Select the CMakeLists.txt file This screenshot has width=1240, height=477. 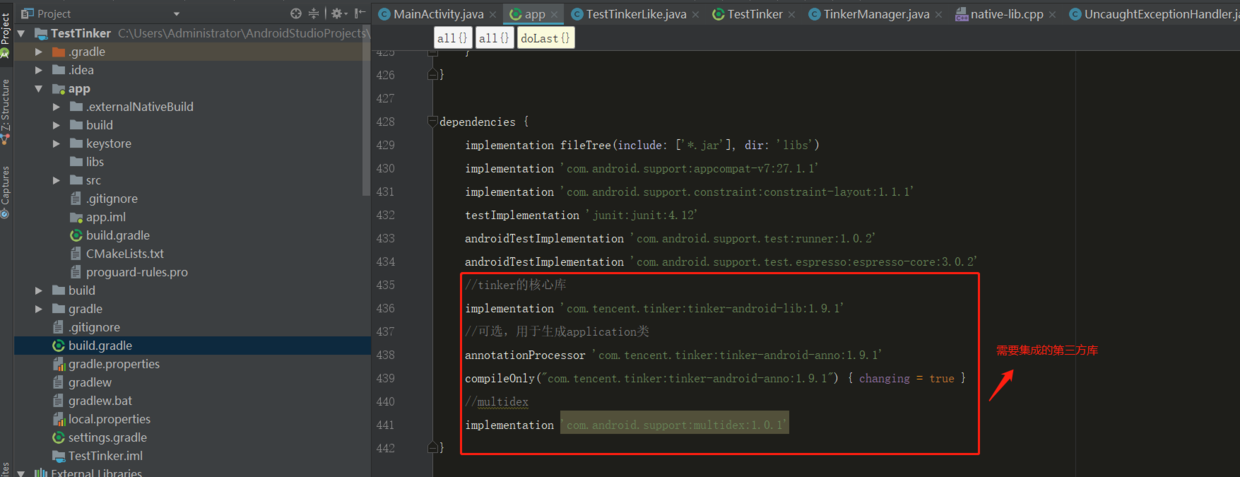pyautogui.click(x=125, y=254)
